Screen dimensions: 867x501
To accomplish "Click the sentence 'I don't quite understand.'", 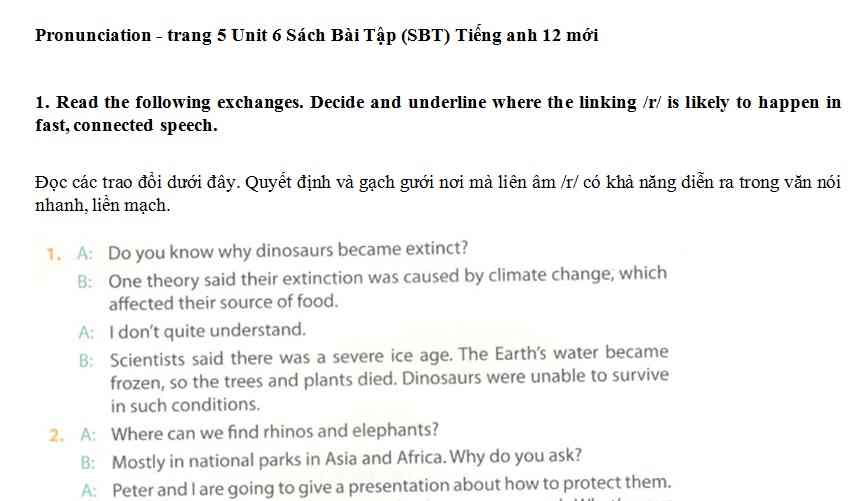I will tap(207, 331).
